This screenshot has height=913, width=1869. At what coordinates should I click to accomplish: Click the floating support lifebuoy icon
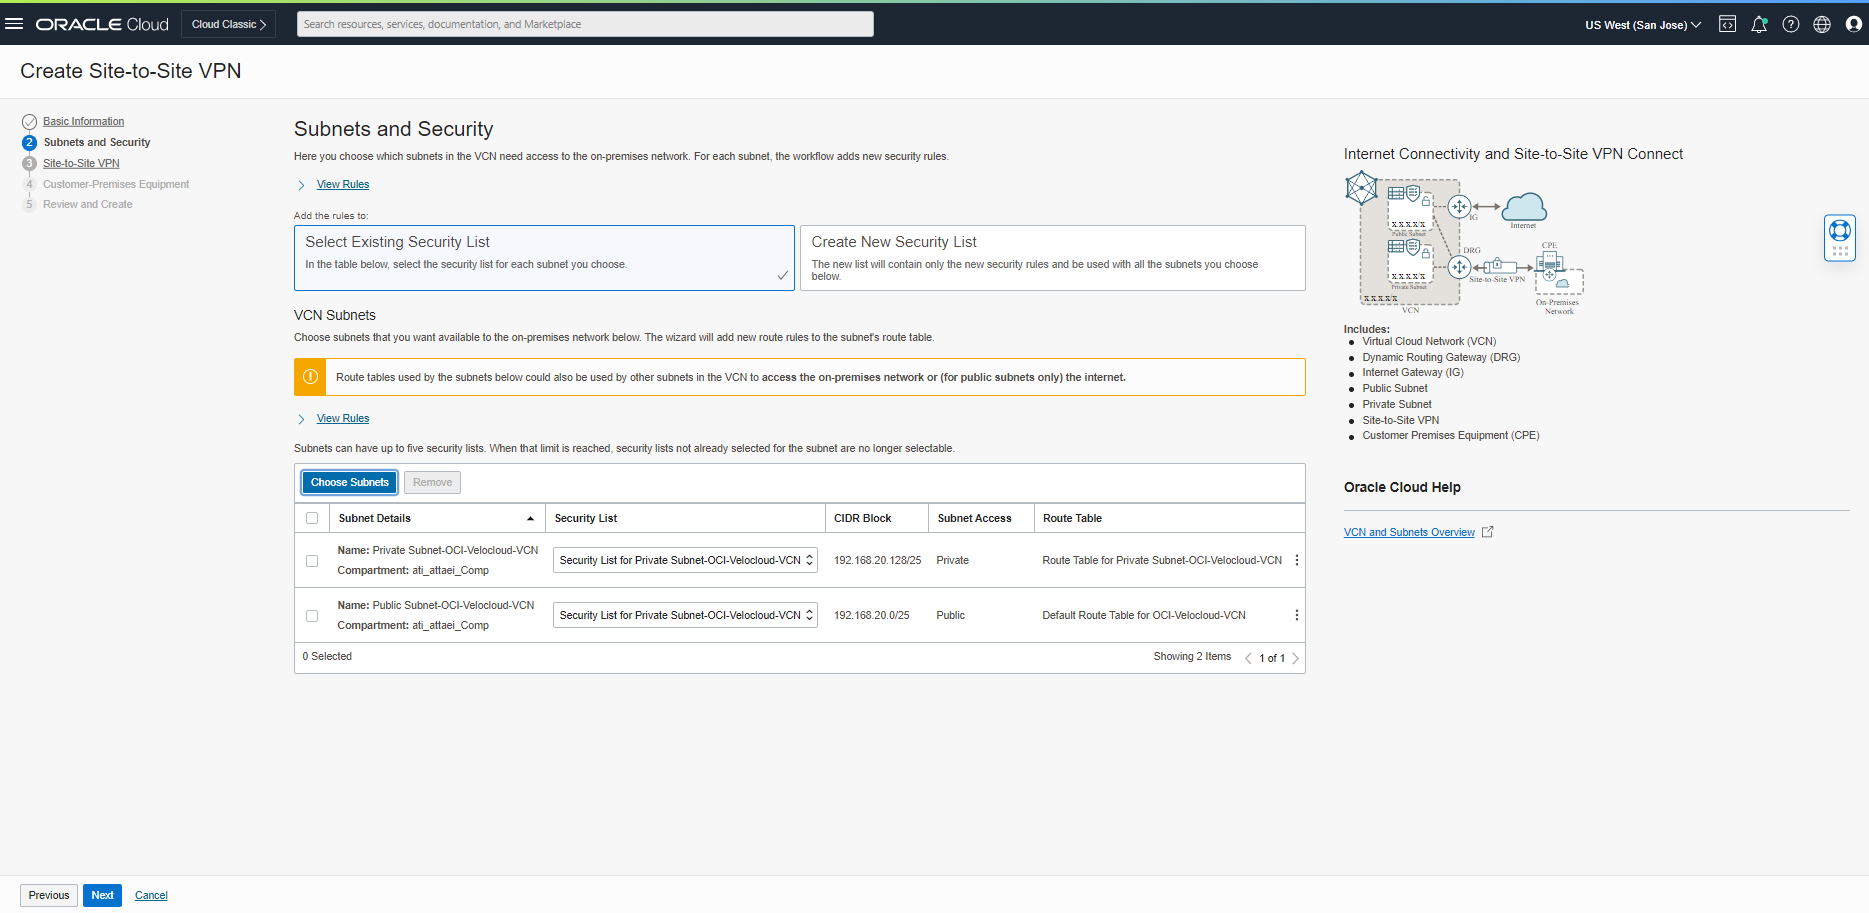click(x=1839, y=231)
